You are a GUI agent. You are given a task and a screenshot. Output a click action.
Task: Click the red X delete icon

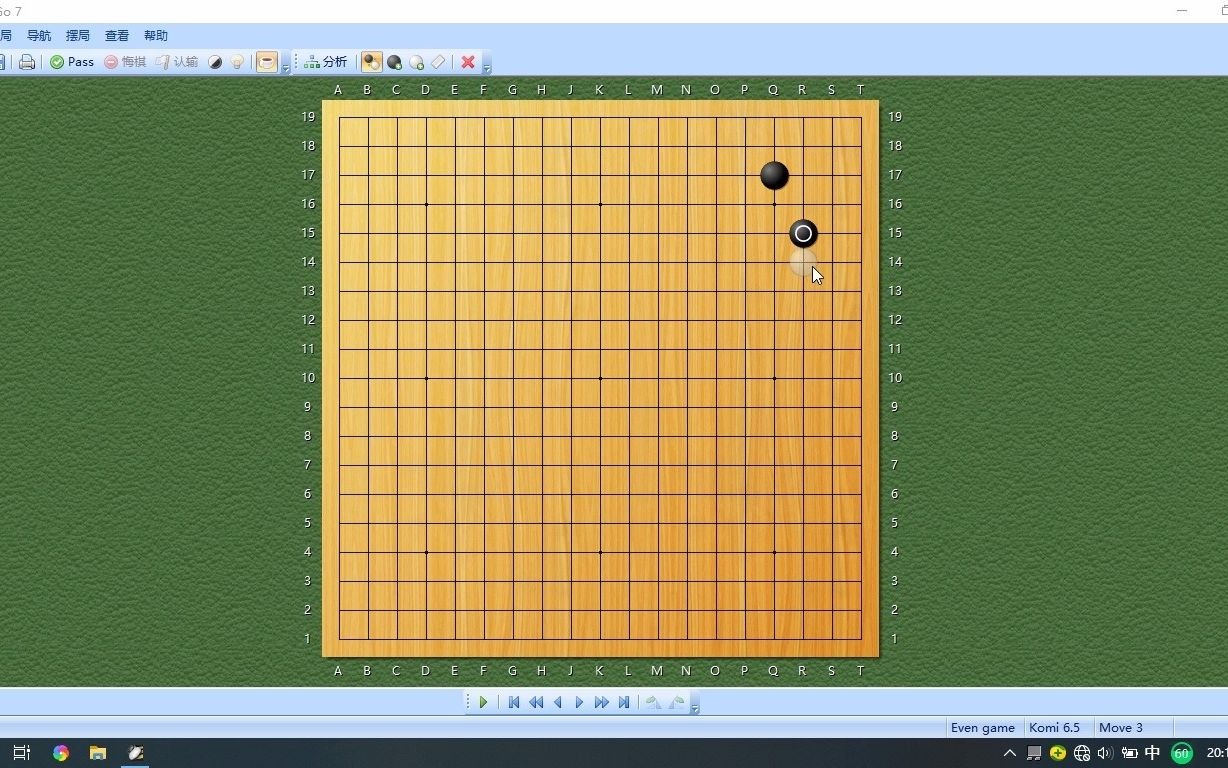467,62
